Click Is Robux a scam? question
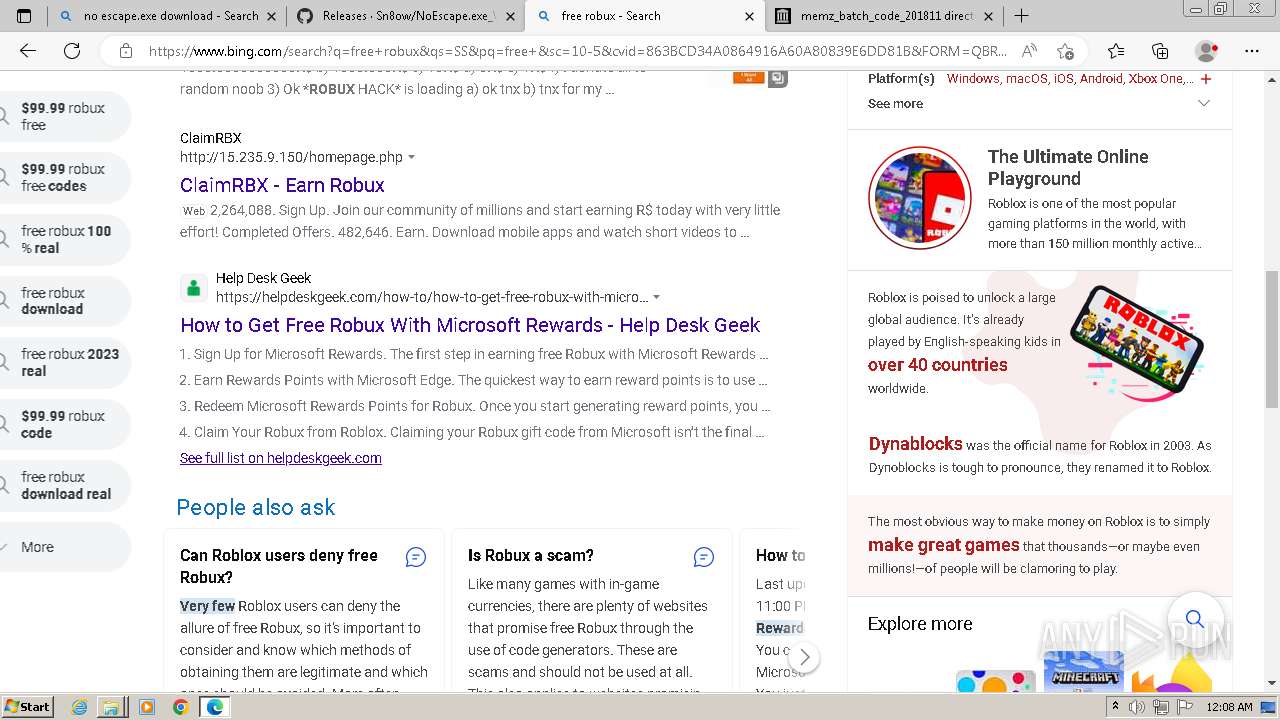 (530, 555)
